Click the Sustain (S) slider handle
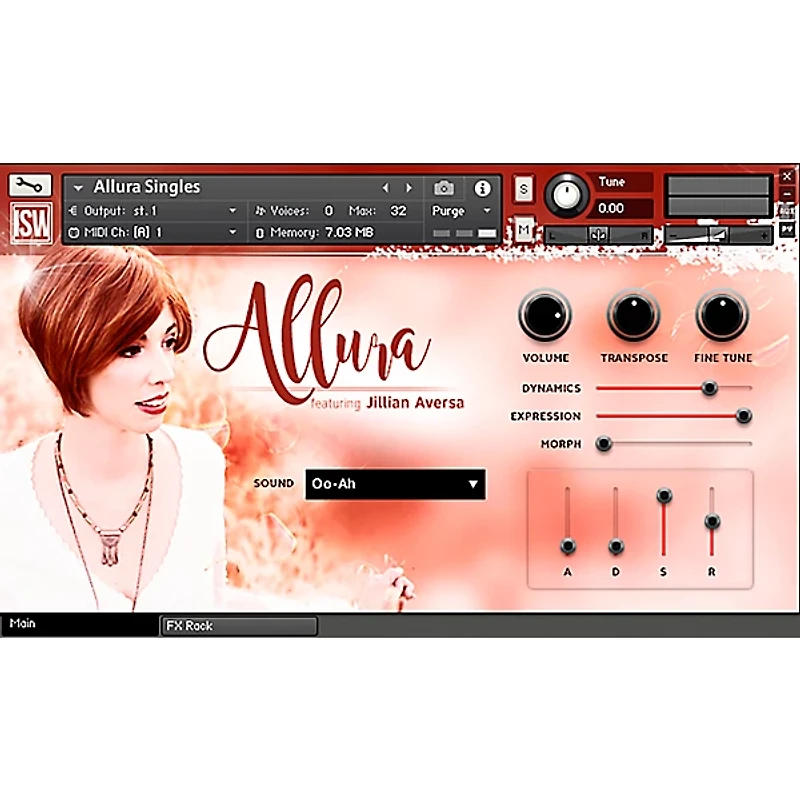The height and width of the screenshot is (800, 800). 664,495
